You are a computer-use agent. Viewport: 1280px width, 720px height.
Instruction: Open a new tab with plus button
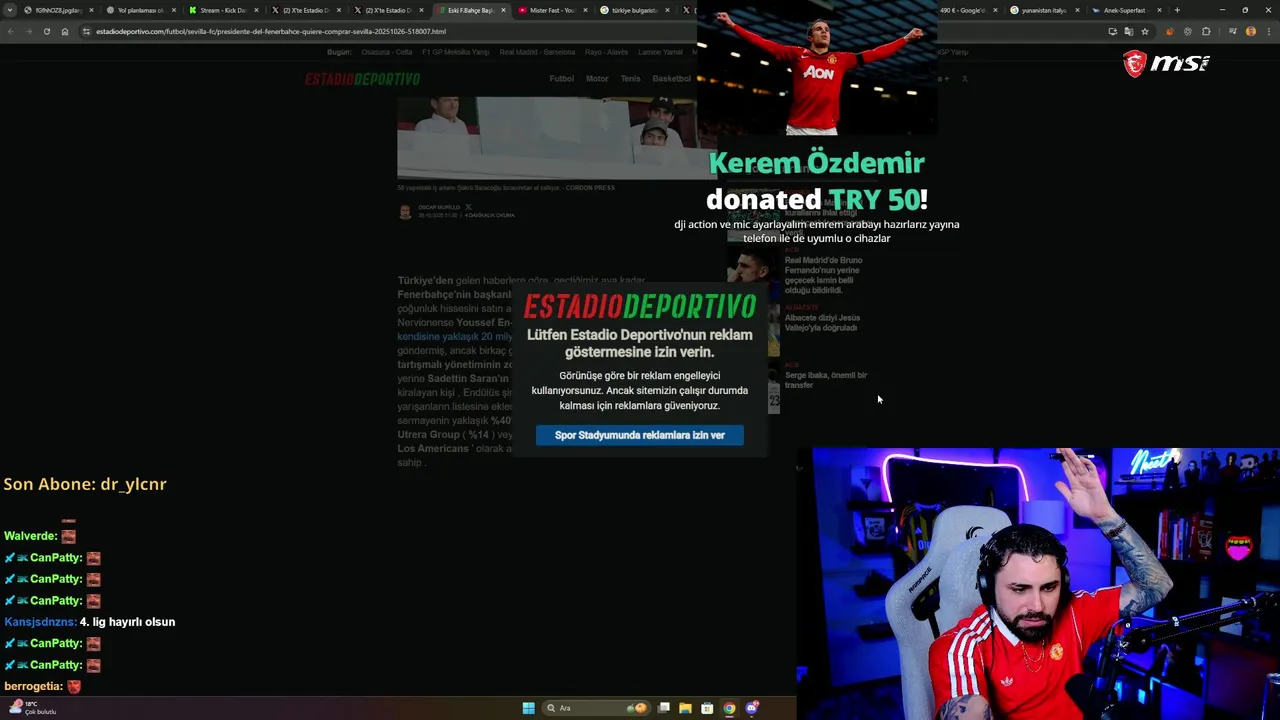click(1177, 10)
